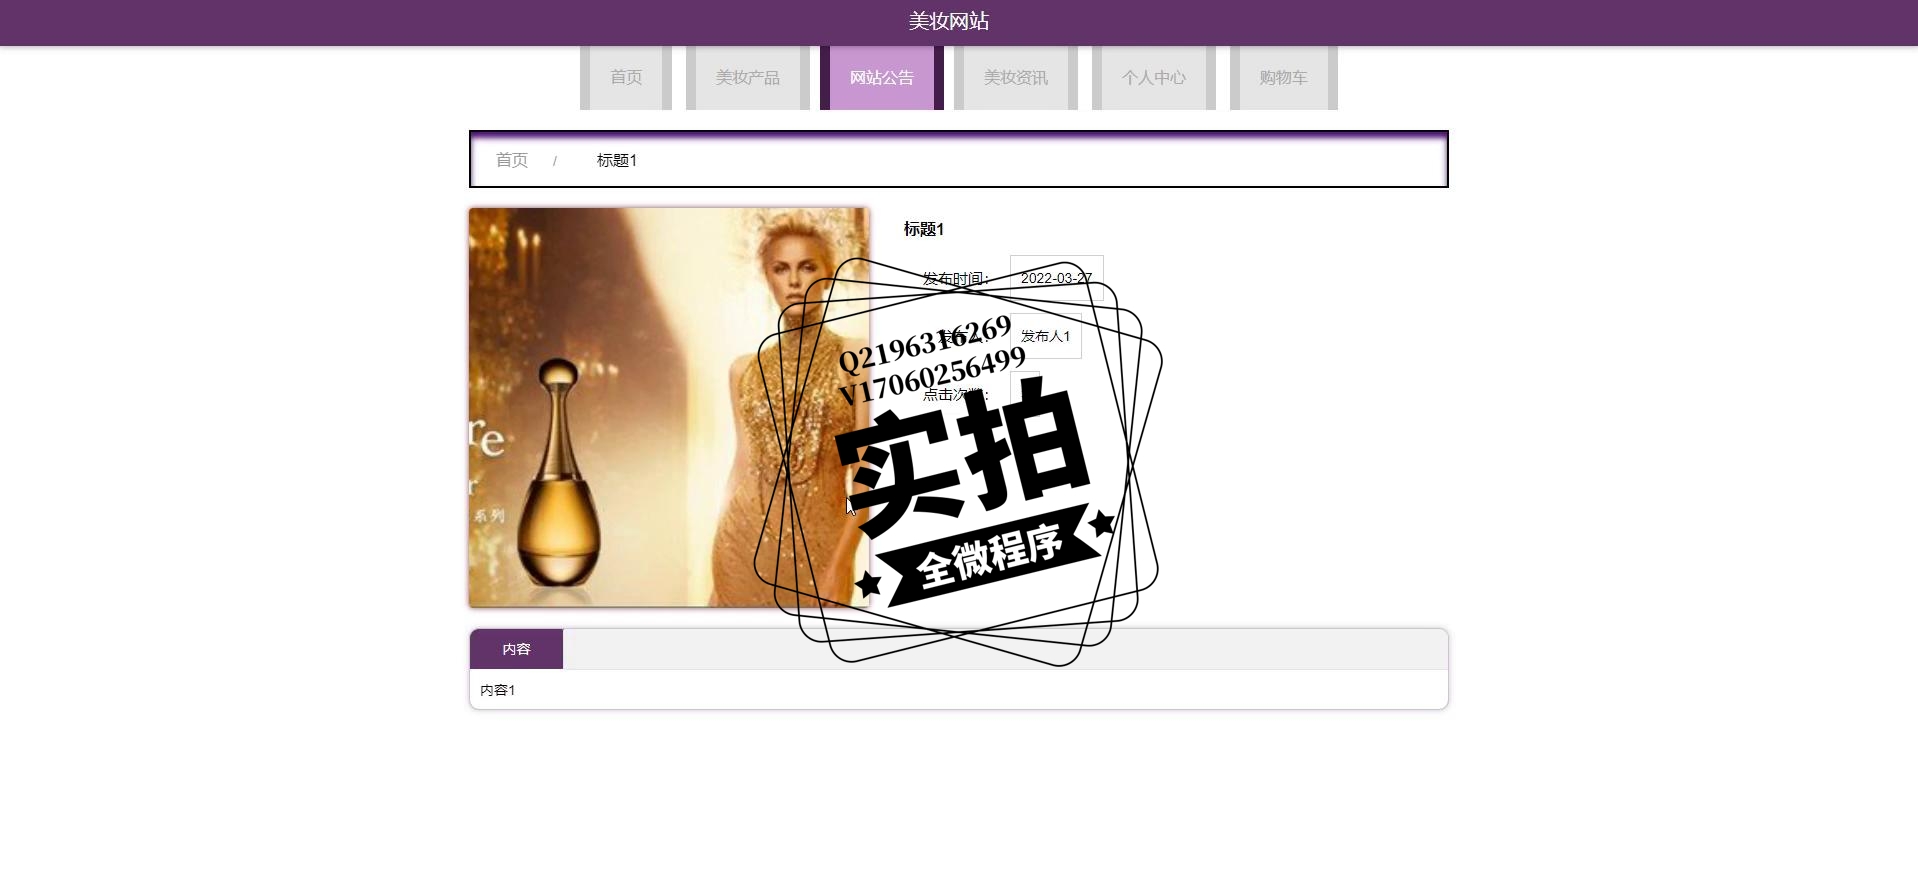Image resolution: width=1918 pixels, height=879 pixels.
Task: Click the 首页 breadcrumb link
Action: tap(512, 160)
